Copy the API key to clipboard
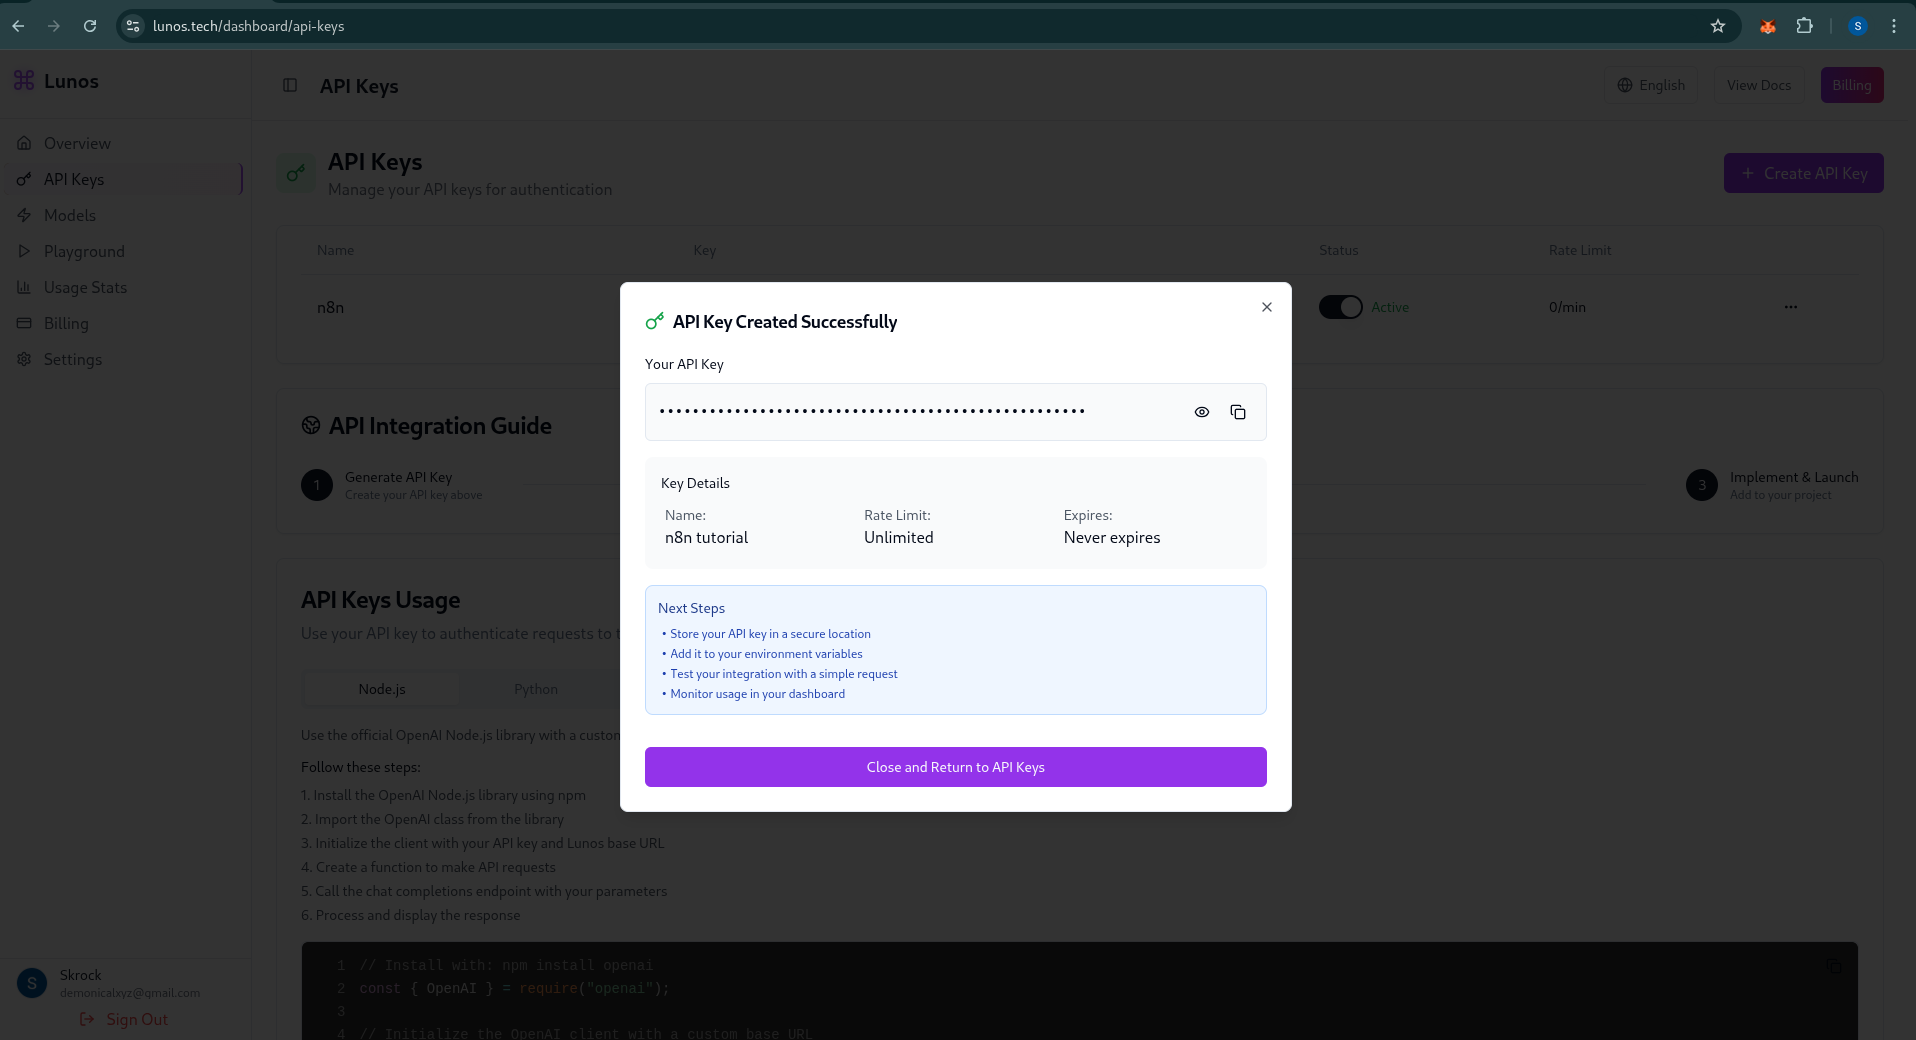Screen dimensions: 1916x1040 click(x=1238, y=412)
